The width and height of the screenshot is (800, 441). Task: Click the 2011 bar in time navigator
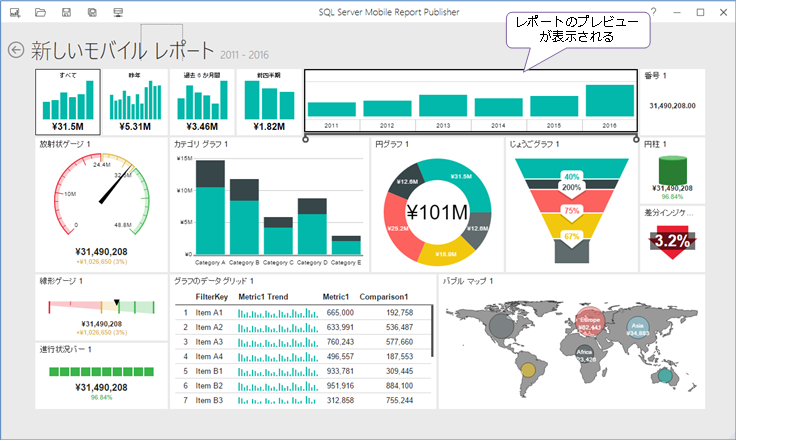pos(332,109)
